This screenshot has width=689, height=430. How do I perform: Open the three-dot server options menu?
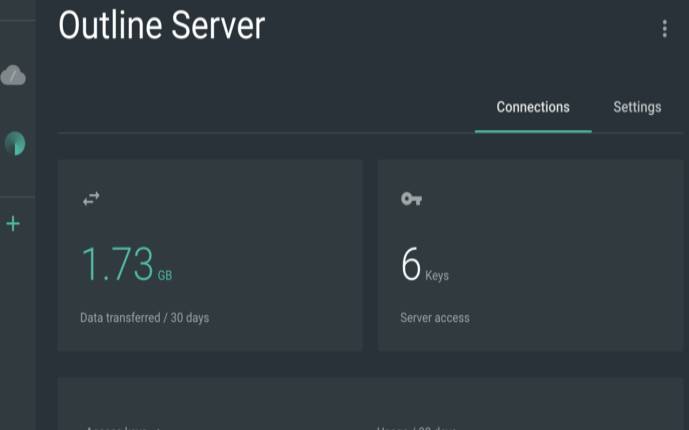664,29
